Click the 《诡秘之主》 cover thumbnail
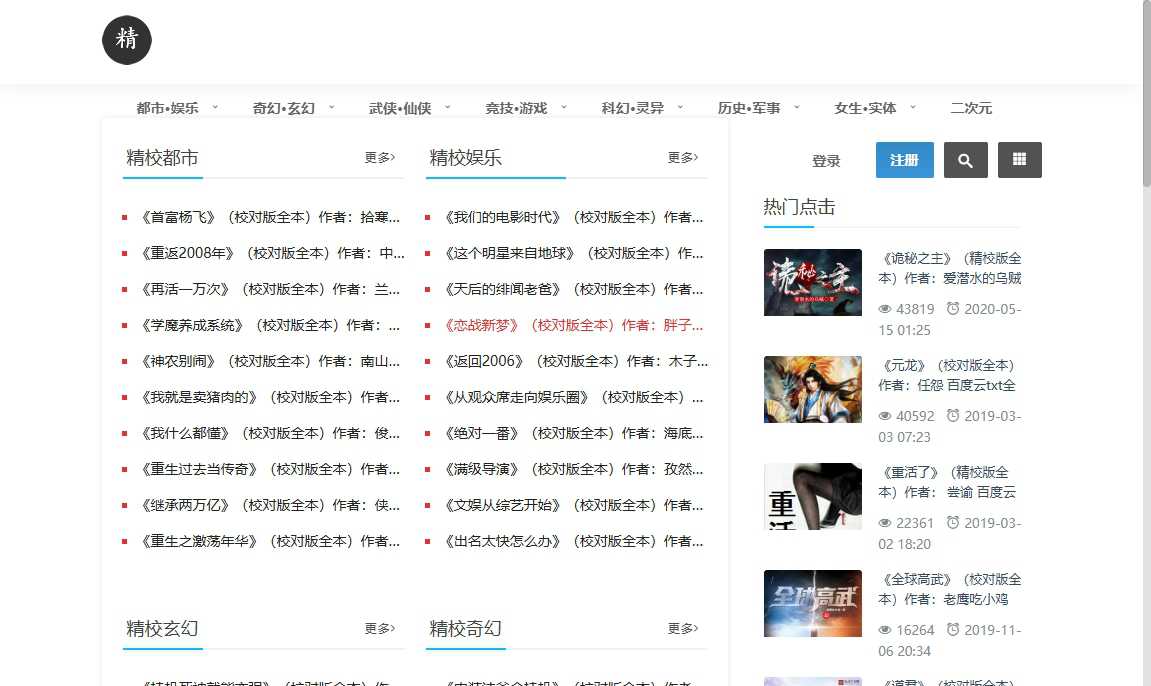The width and height of the screenshot is (1151, 686). click(813, 282)
